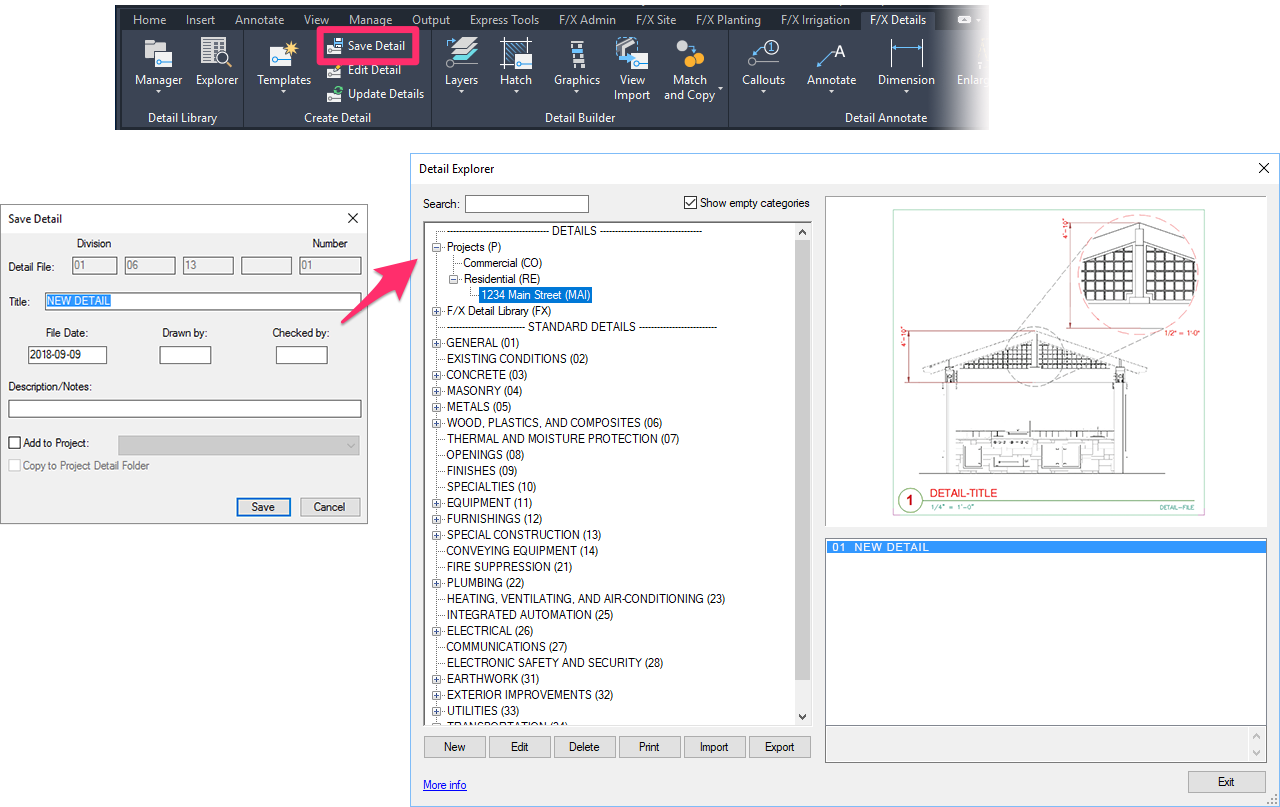Click the Delete button in Detail Explorer
Viewport: 1280px width, 807px height.
pos(584,747)
